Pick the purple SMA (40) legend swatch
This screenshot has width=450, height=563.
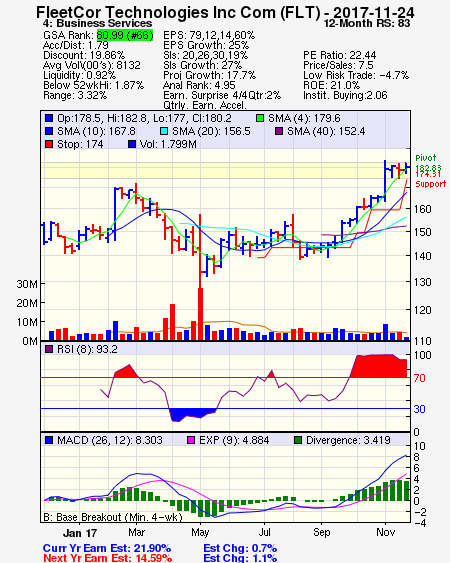point(279,131)
